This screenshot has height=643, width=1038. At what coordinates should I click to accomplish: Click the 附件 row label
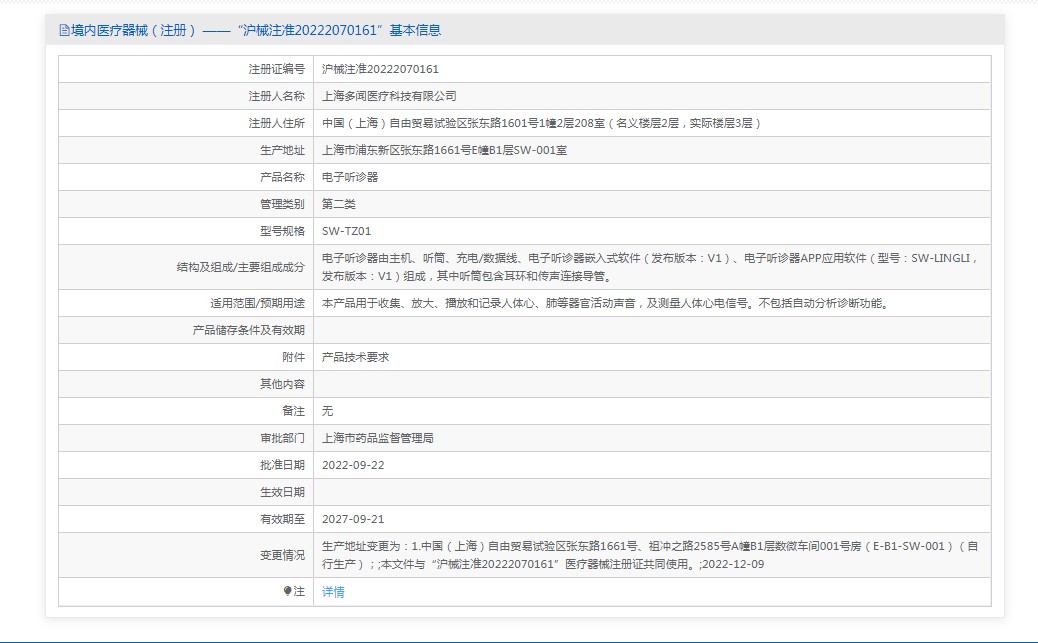(293, 357)
